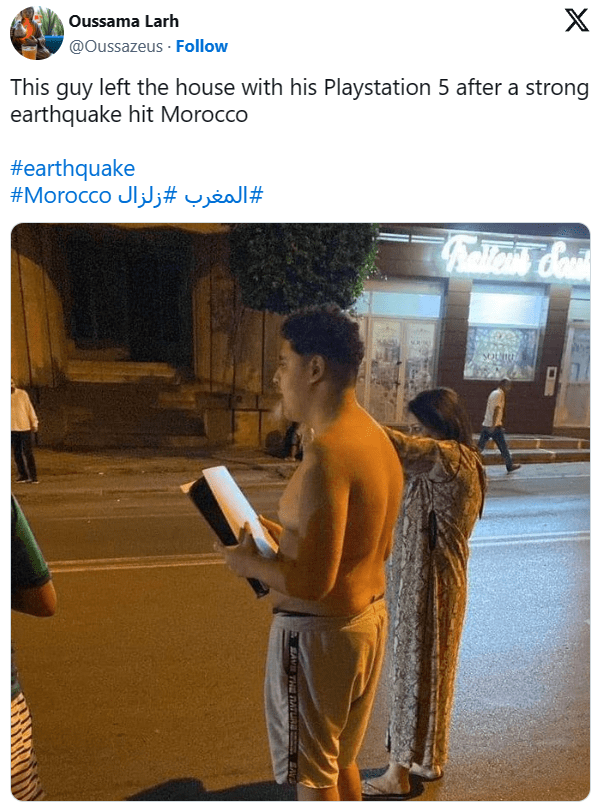This screenshot has width=605, height=812.
Task: Select the tweet text about Playstation 5
Action: tap(299, 101)
